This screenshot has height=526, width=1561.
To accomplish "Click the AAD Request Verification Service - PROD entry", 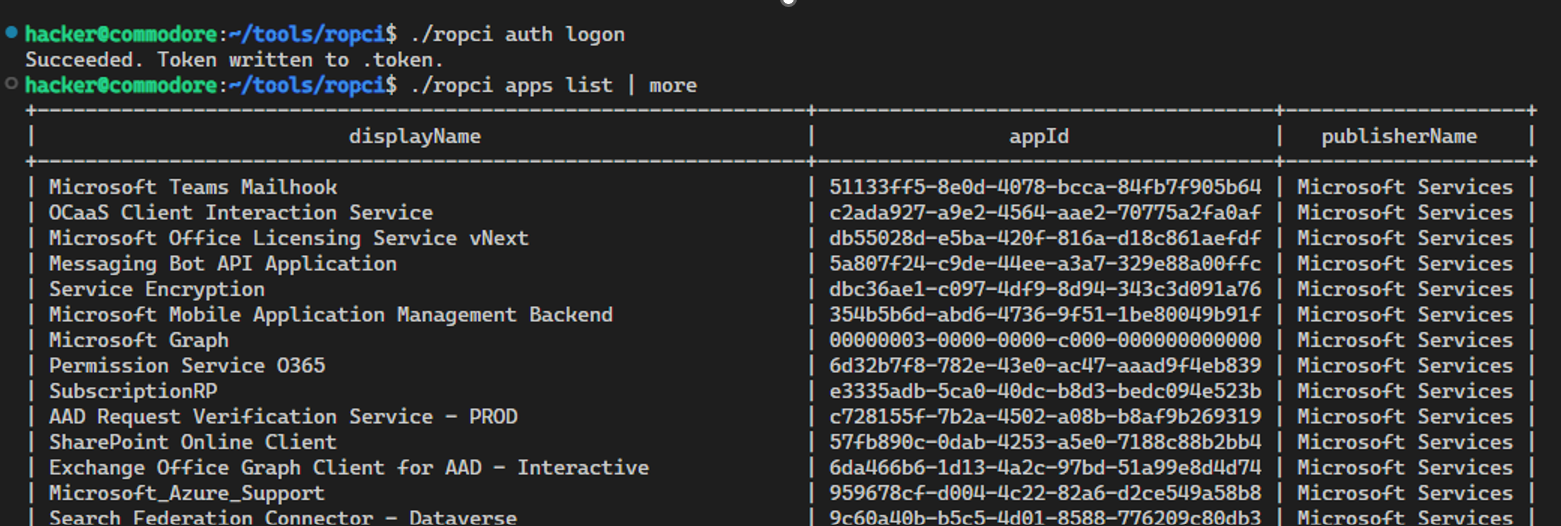I will pyautogui.click(x=283, y=417).
